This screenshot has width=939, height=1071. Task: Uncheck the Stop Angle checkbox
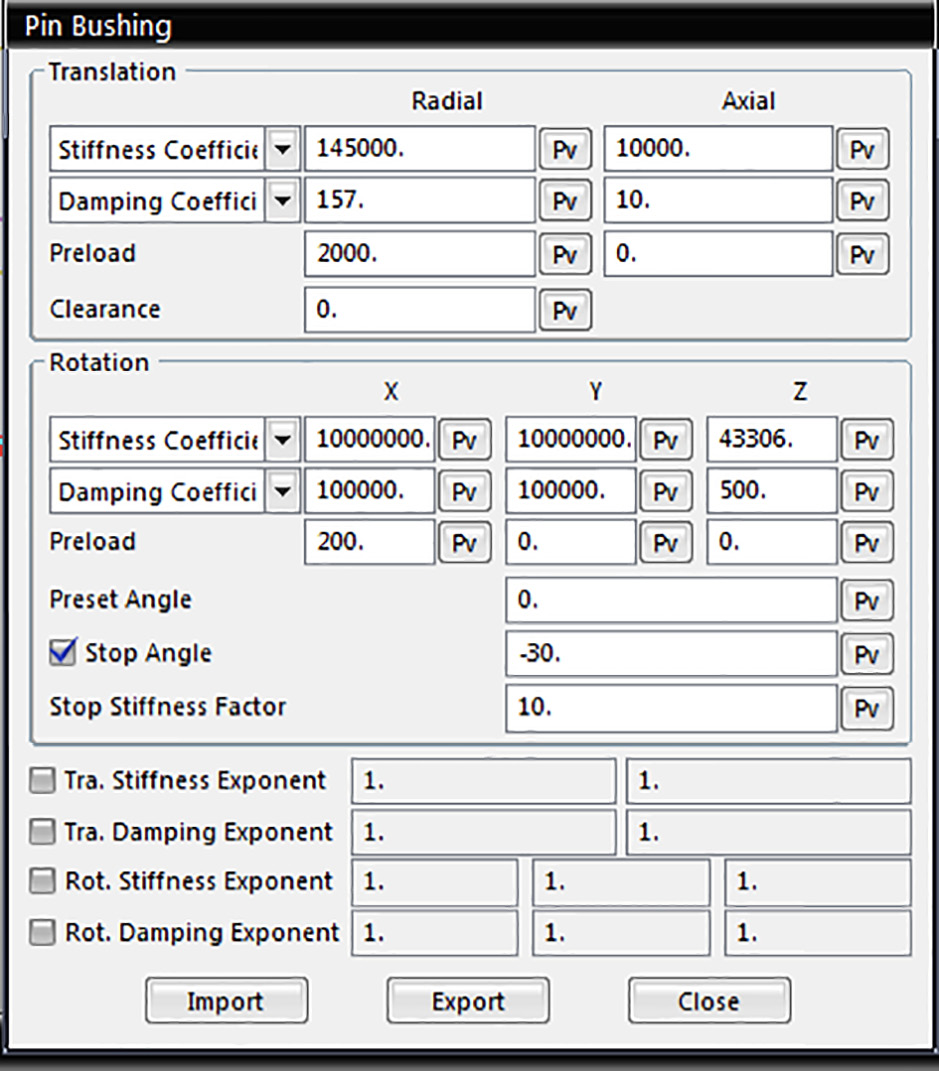click(63, 653)
